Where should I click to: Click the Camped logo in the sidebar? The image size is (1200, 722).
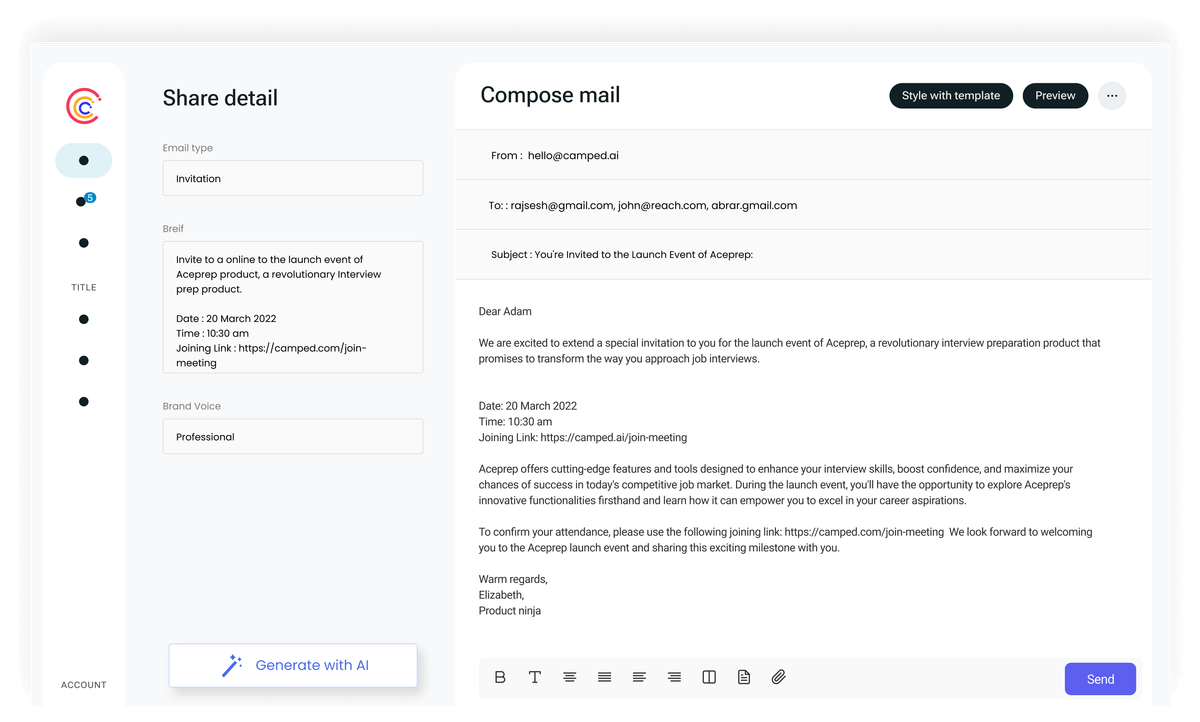[83, 107]
